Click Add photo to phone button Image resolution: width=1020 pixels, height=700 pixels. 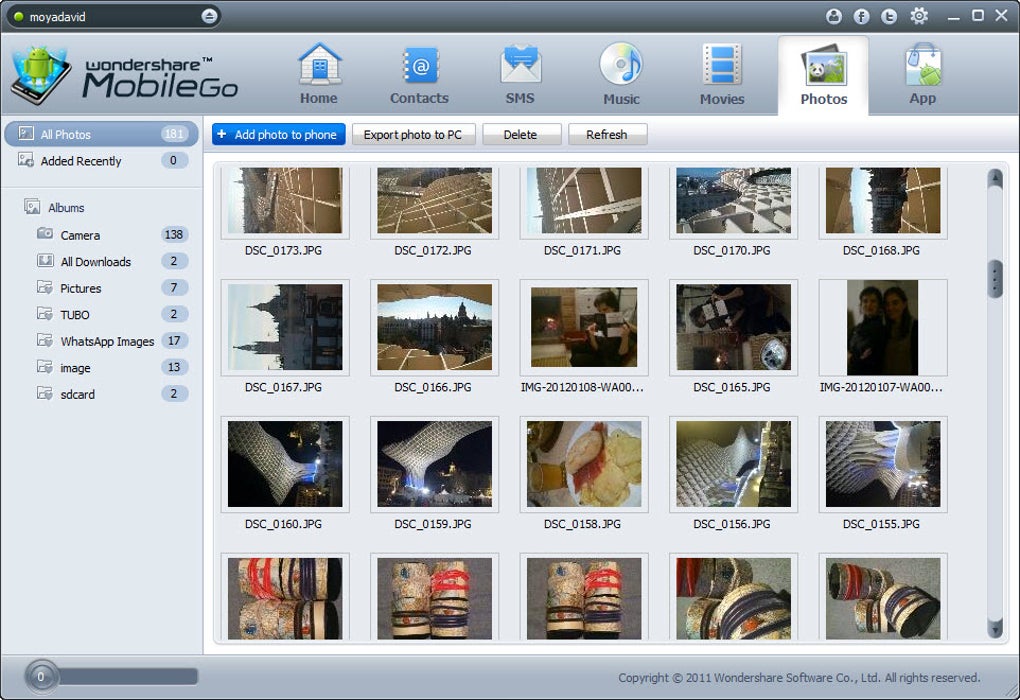coord(278,135)
